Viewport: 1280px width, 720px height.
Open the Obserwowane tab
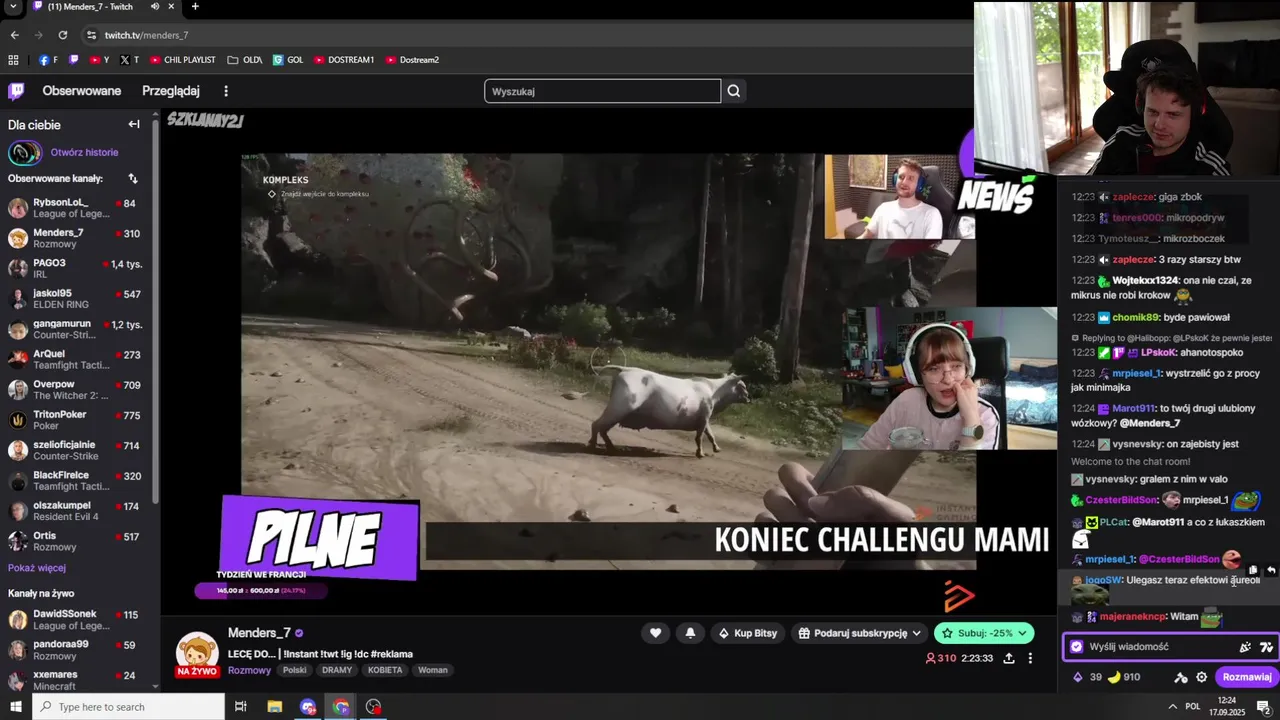point(81,91)
